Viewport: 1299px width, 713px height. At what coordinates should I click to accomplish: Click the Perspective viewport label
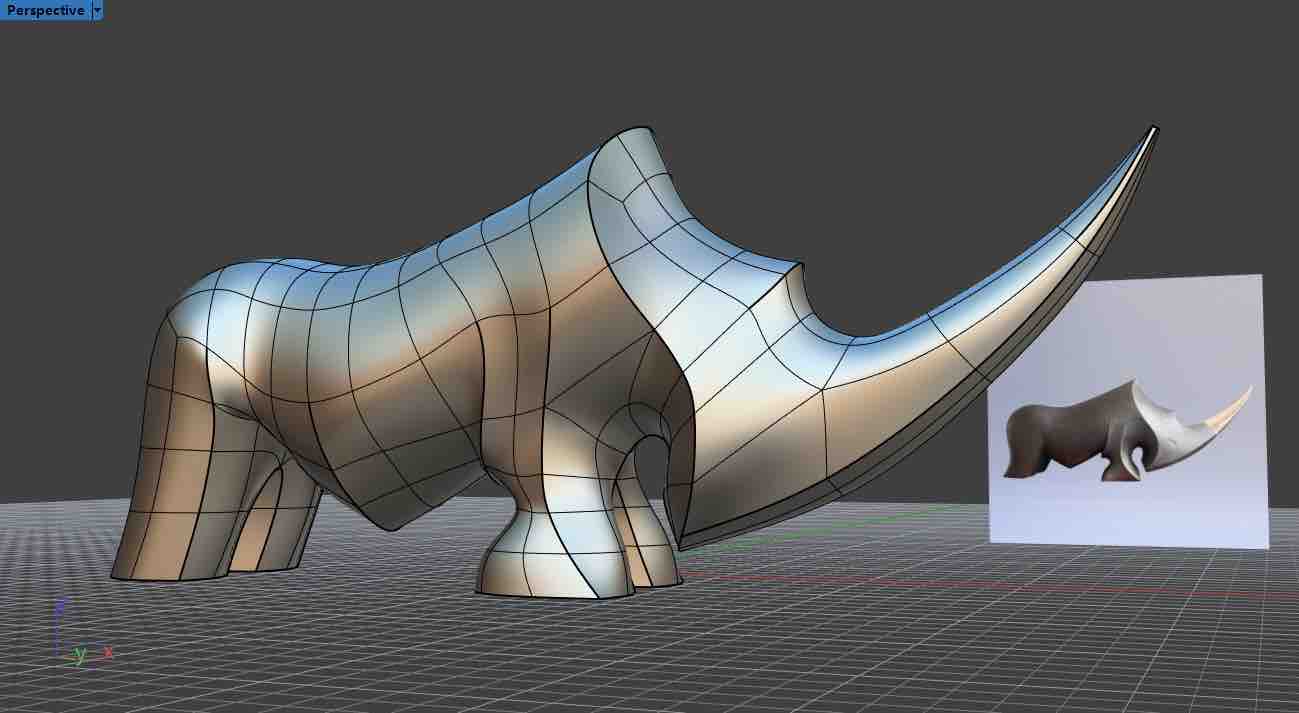pos(45,10)
